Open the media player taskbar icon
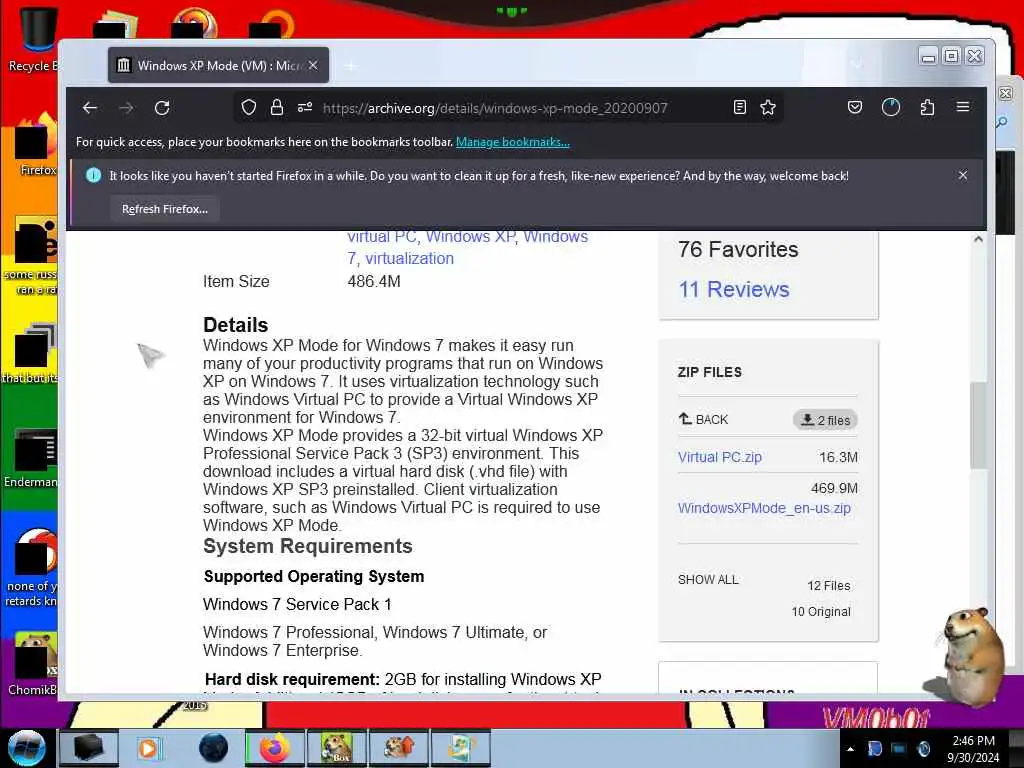 (150, 748)
